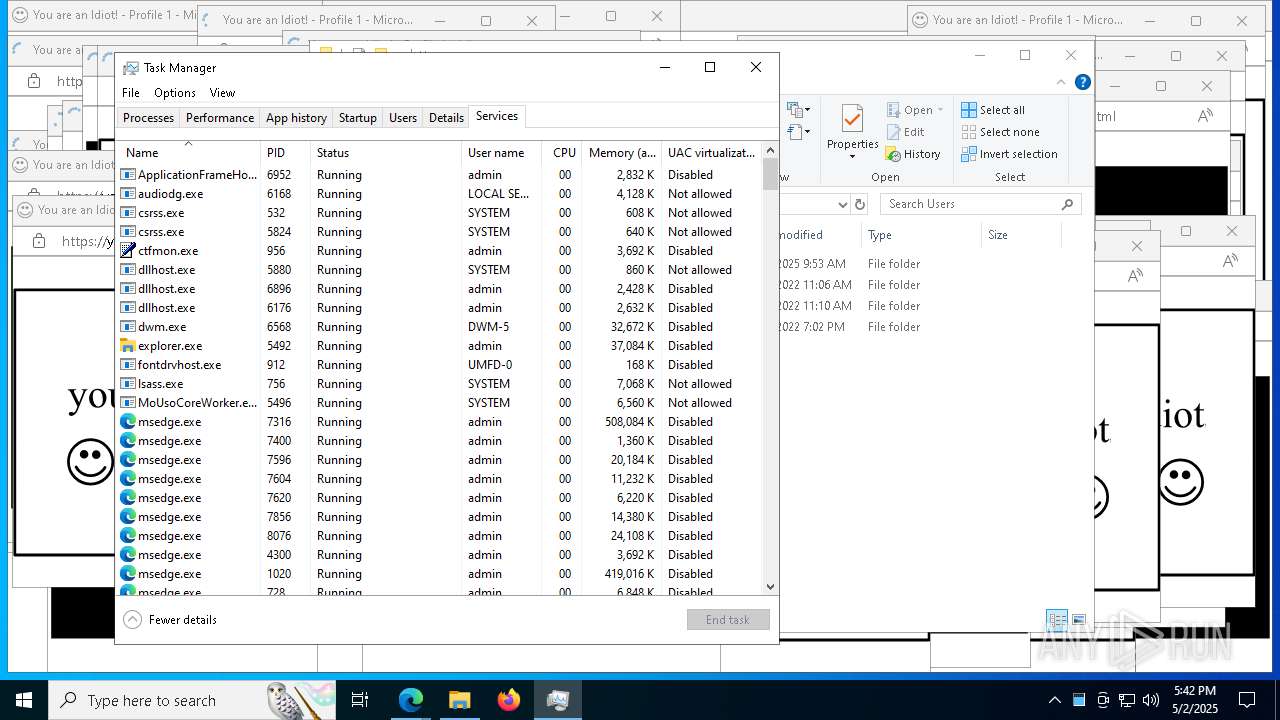Select msedge.exe icon with PID 8076
Viewport: 1280px width, 720px height.
[128, 536]
